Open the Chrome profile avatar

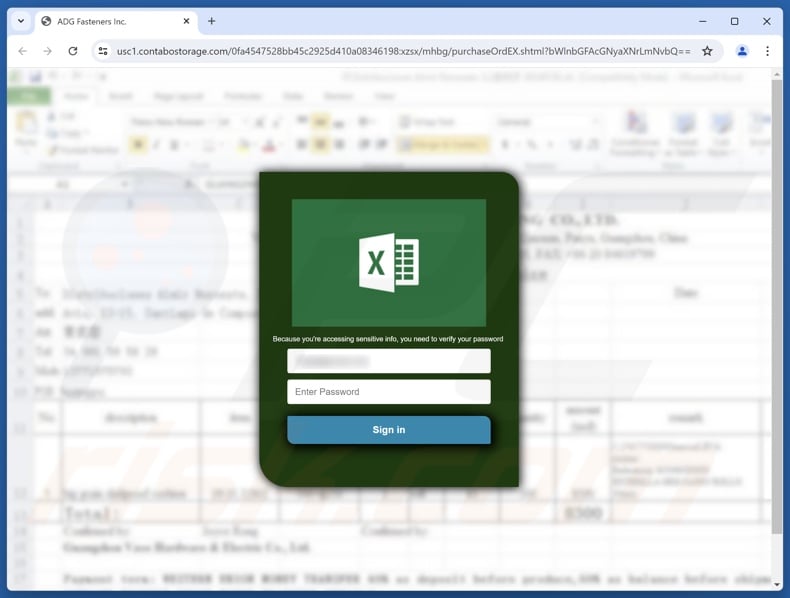coord(742,51)
